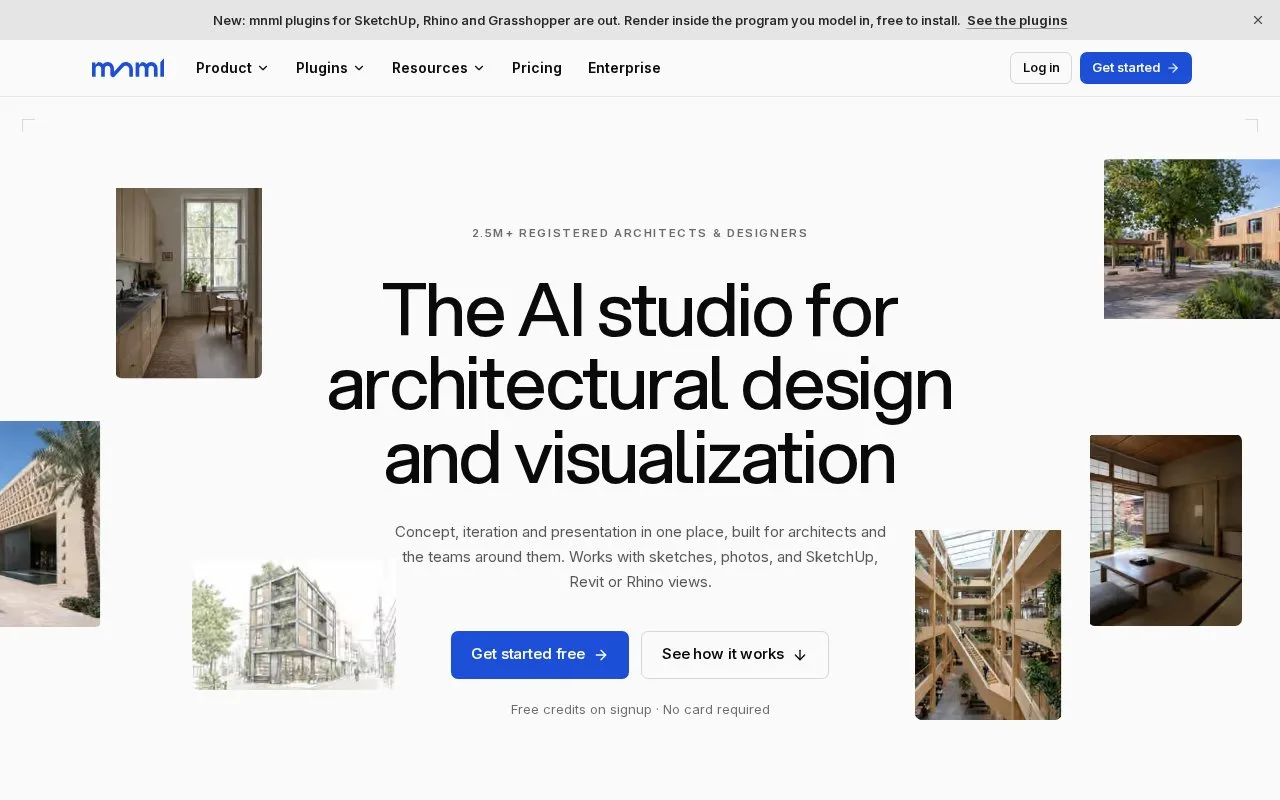Click Get started in the navigation bar
The image size is (1280, 800).
[1136, 68]
